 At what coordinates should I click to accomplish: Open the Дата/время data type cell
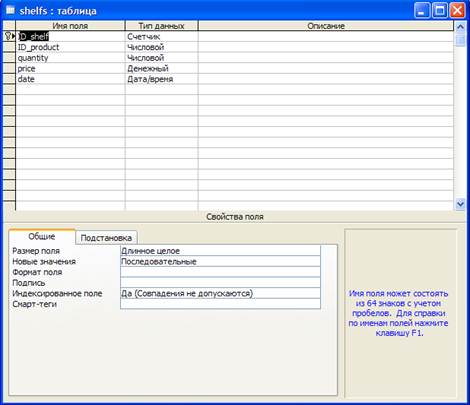(162, 79)
